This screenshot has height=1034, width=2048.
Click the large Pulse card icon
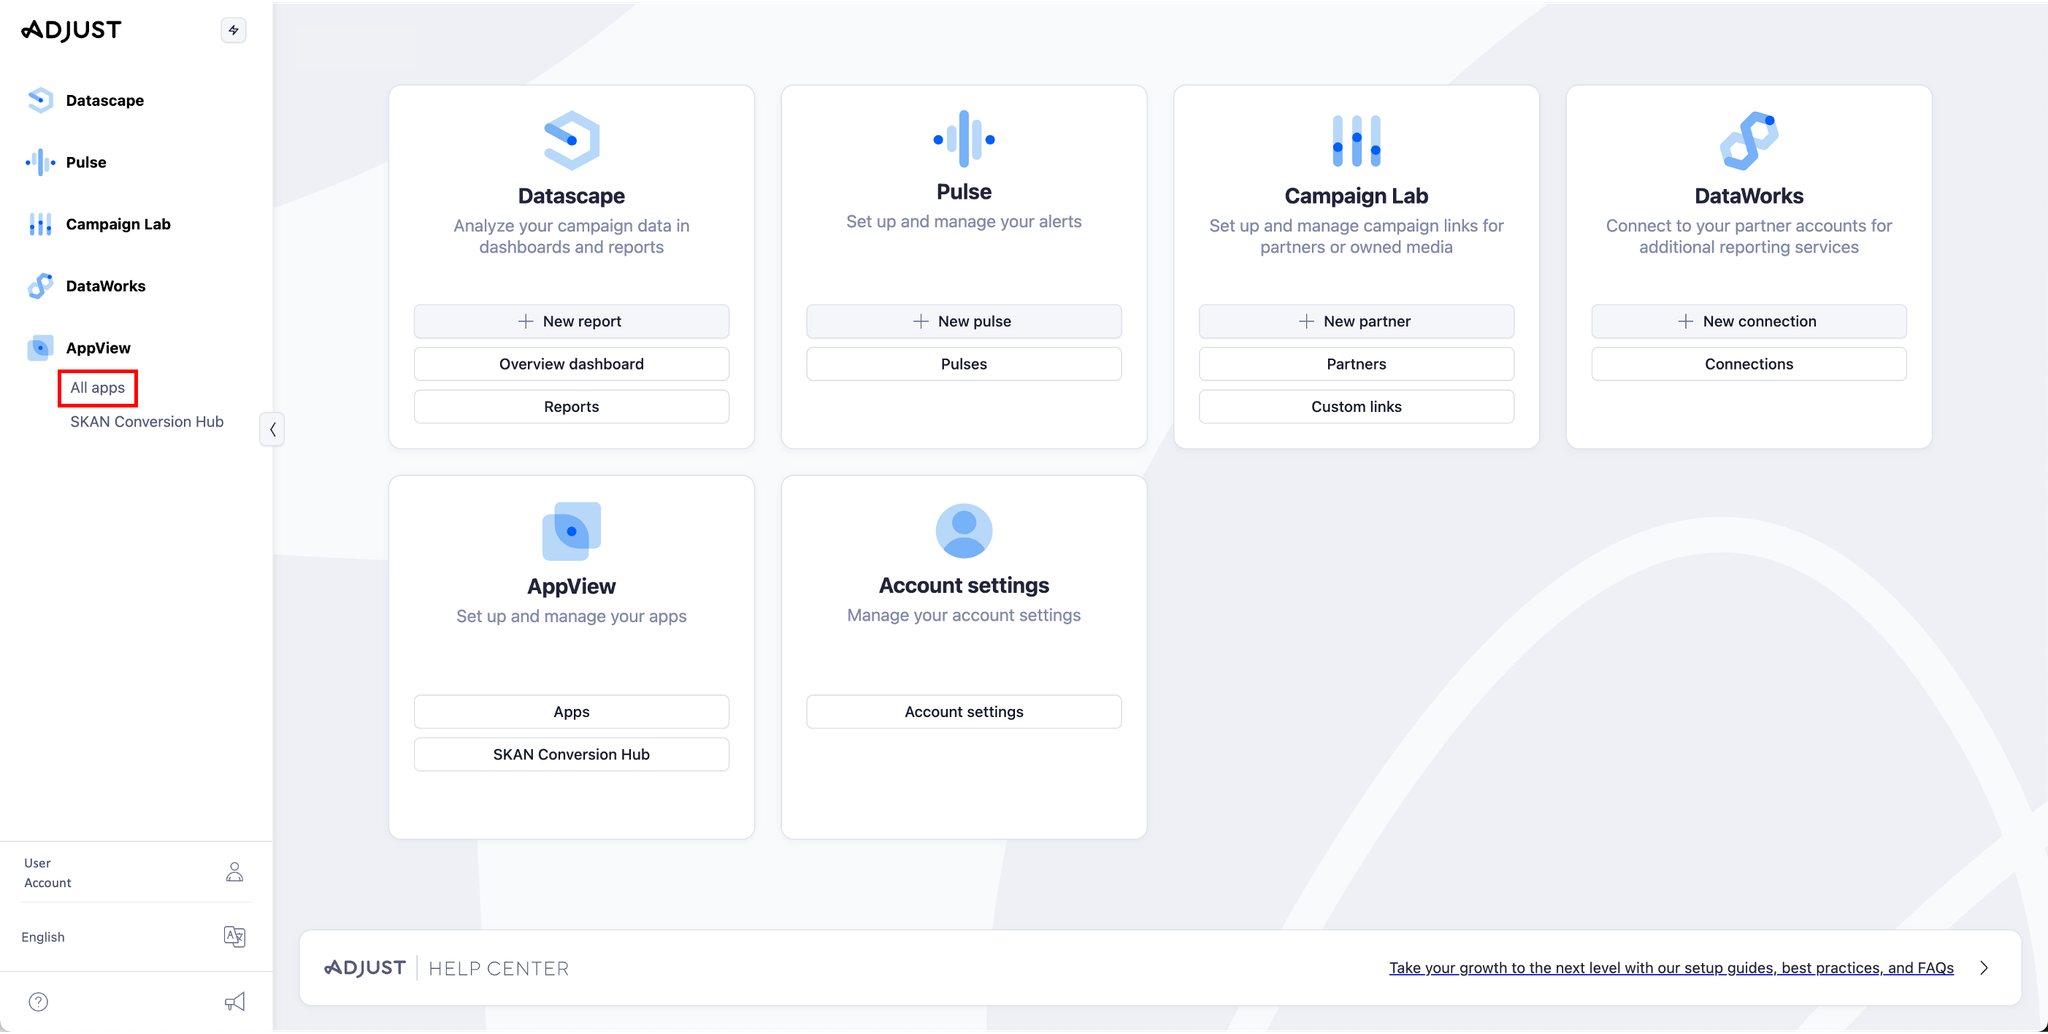click(x=964, y=139)
